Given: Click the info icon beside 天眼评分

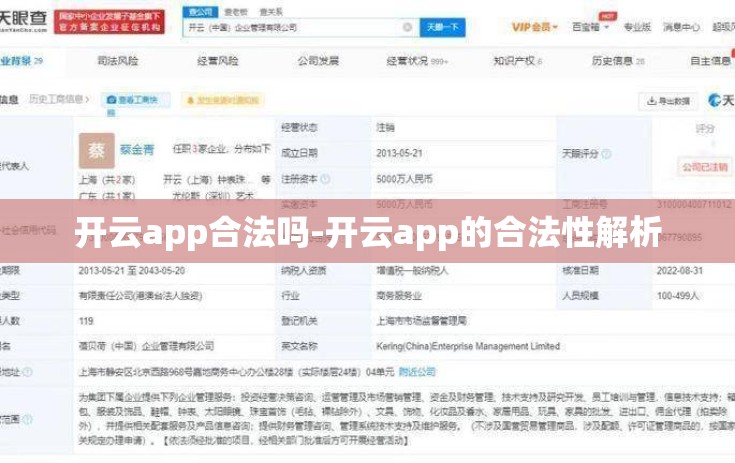Looking at the screenshot, I should pos(606,154).
